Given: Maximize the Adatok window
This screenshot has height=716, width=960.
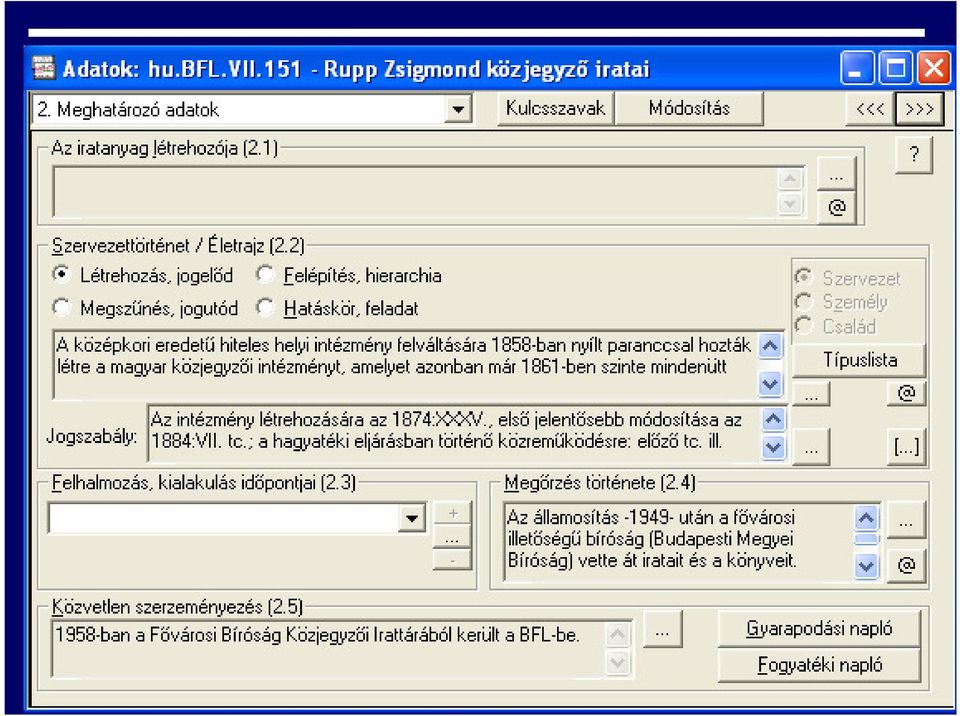Looking at the screenshot, I should (x=896, y=67).
